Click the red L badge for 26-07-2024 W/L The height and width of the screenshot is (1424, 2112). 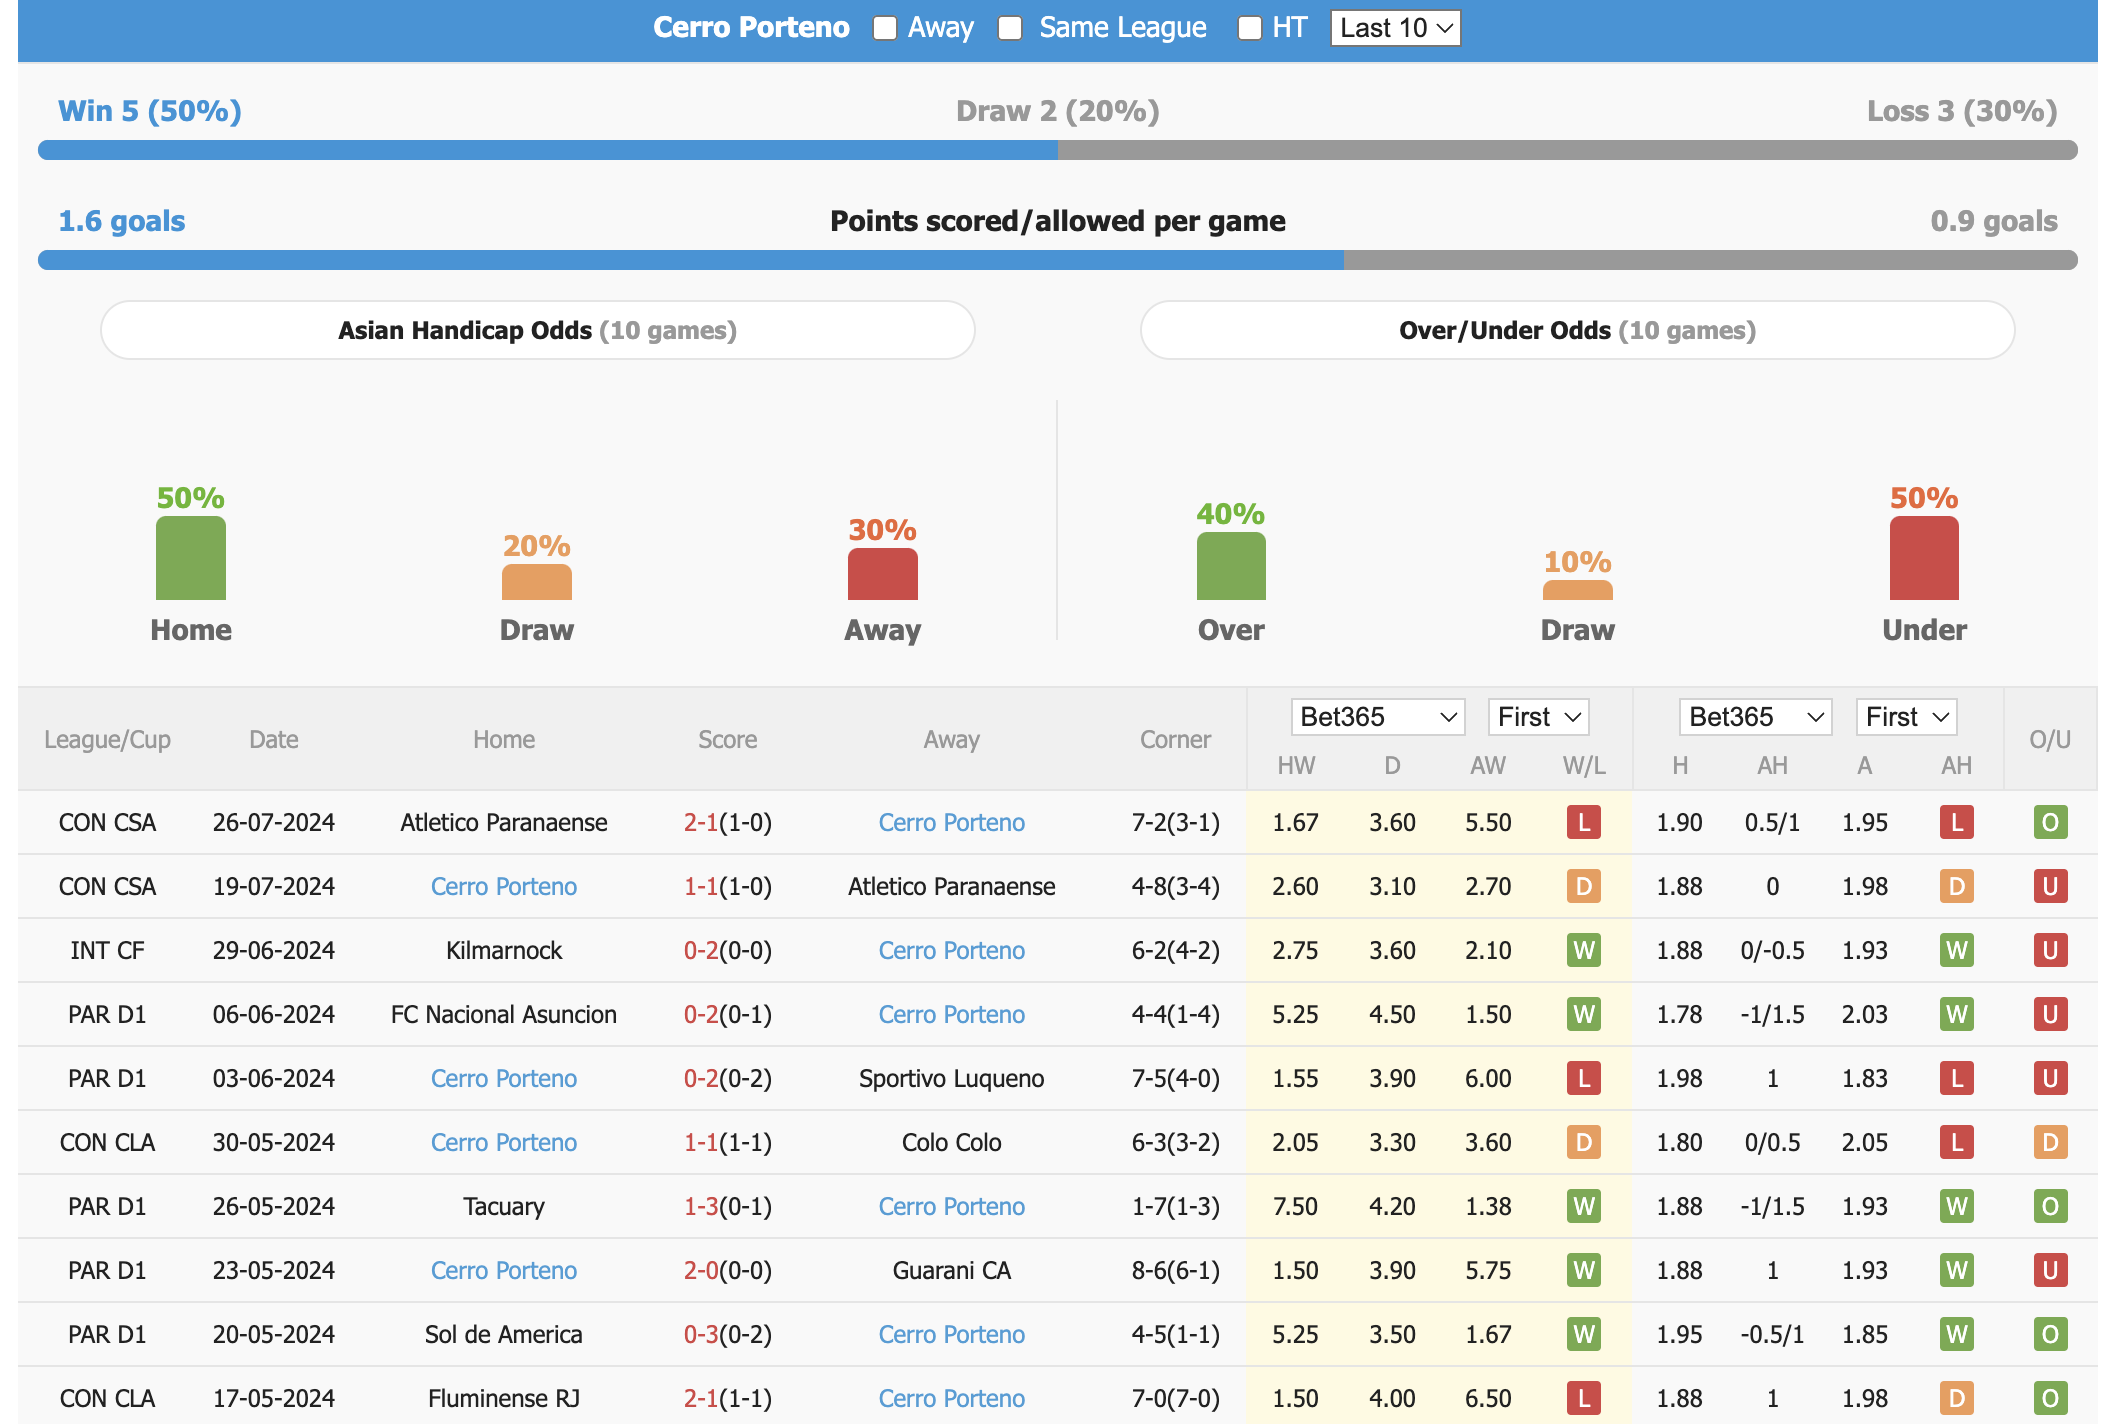click(1584, 822)
